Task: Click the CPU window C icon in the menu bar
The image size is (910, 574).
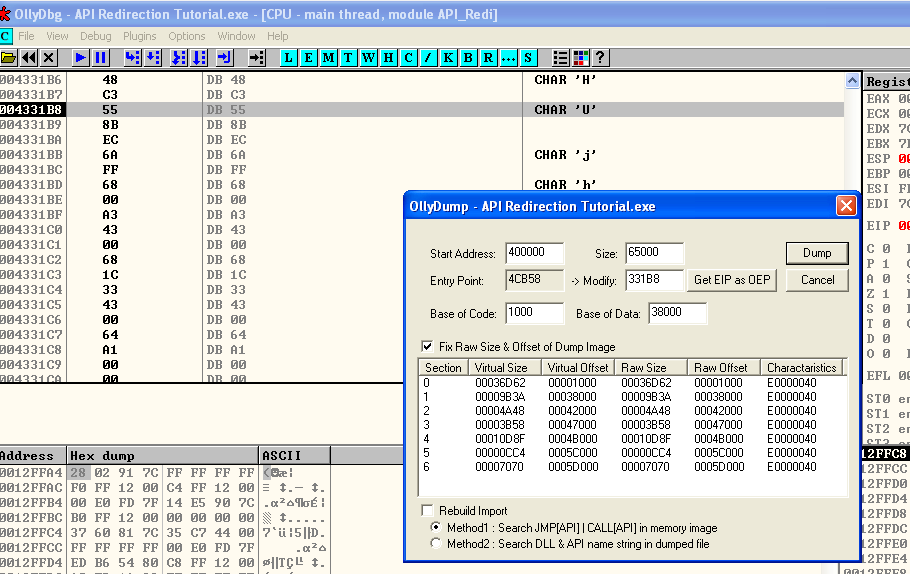Action: point(5,36)
